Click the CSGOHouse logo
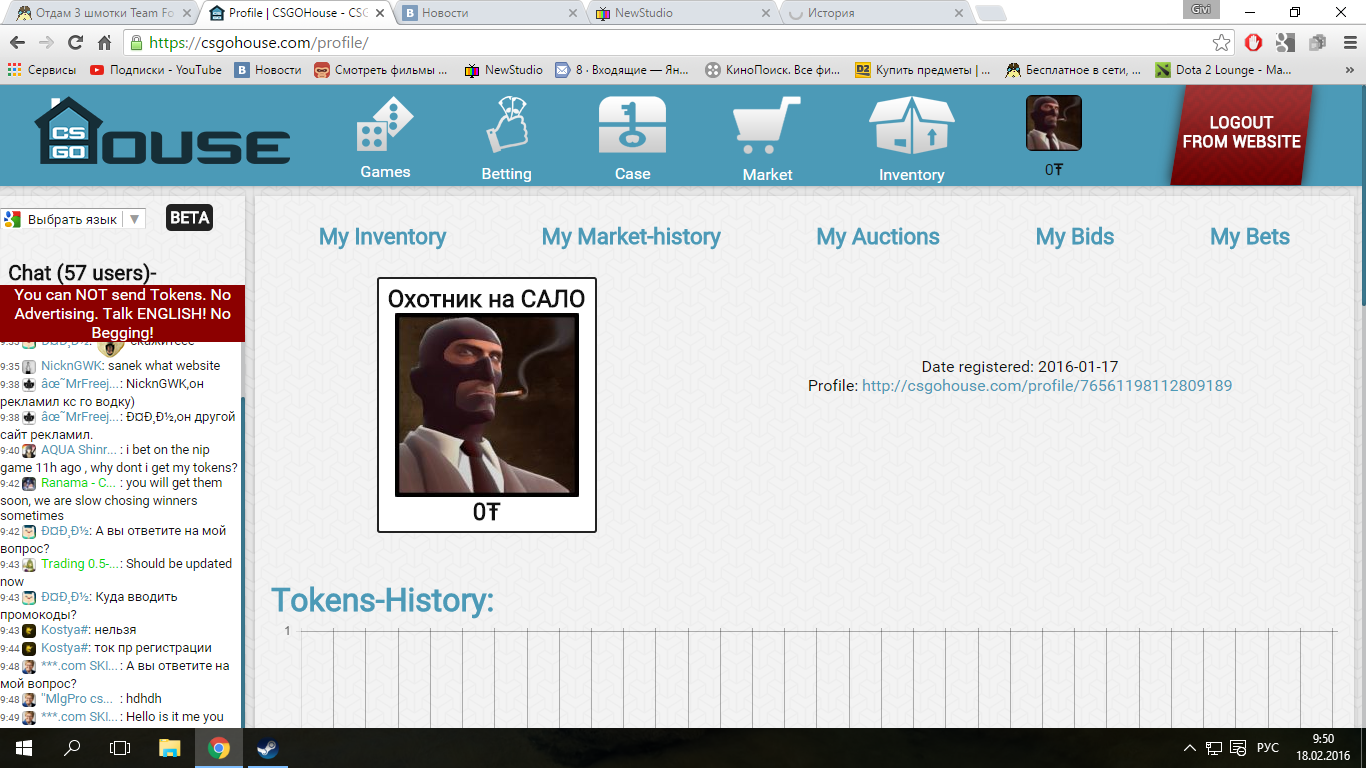Screen dimensions: 1366x768 point(163,131)
